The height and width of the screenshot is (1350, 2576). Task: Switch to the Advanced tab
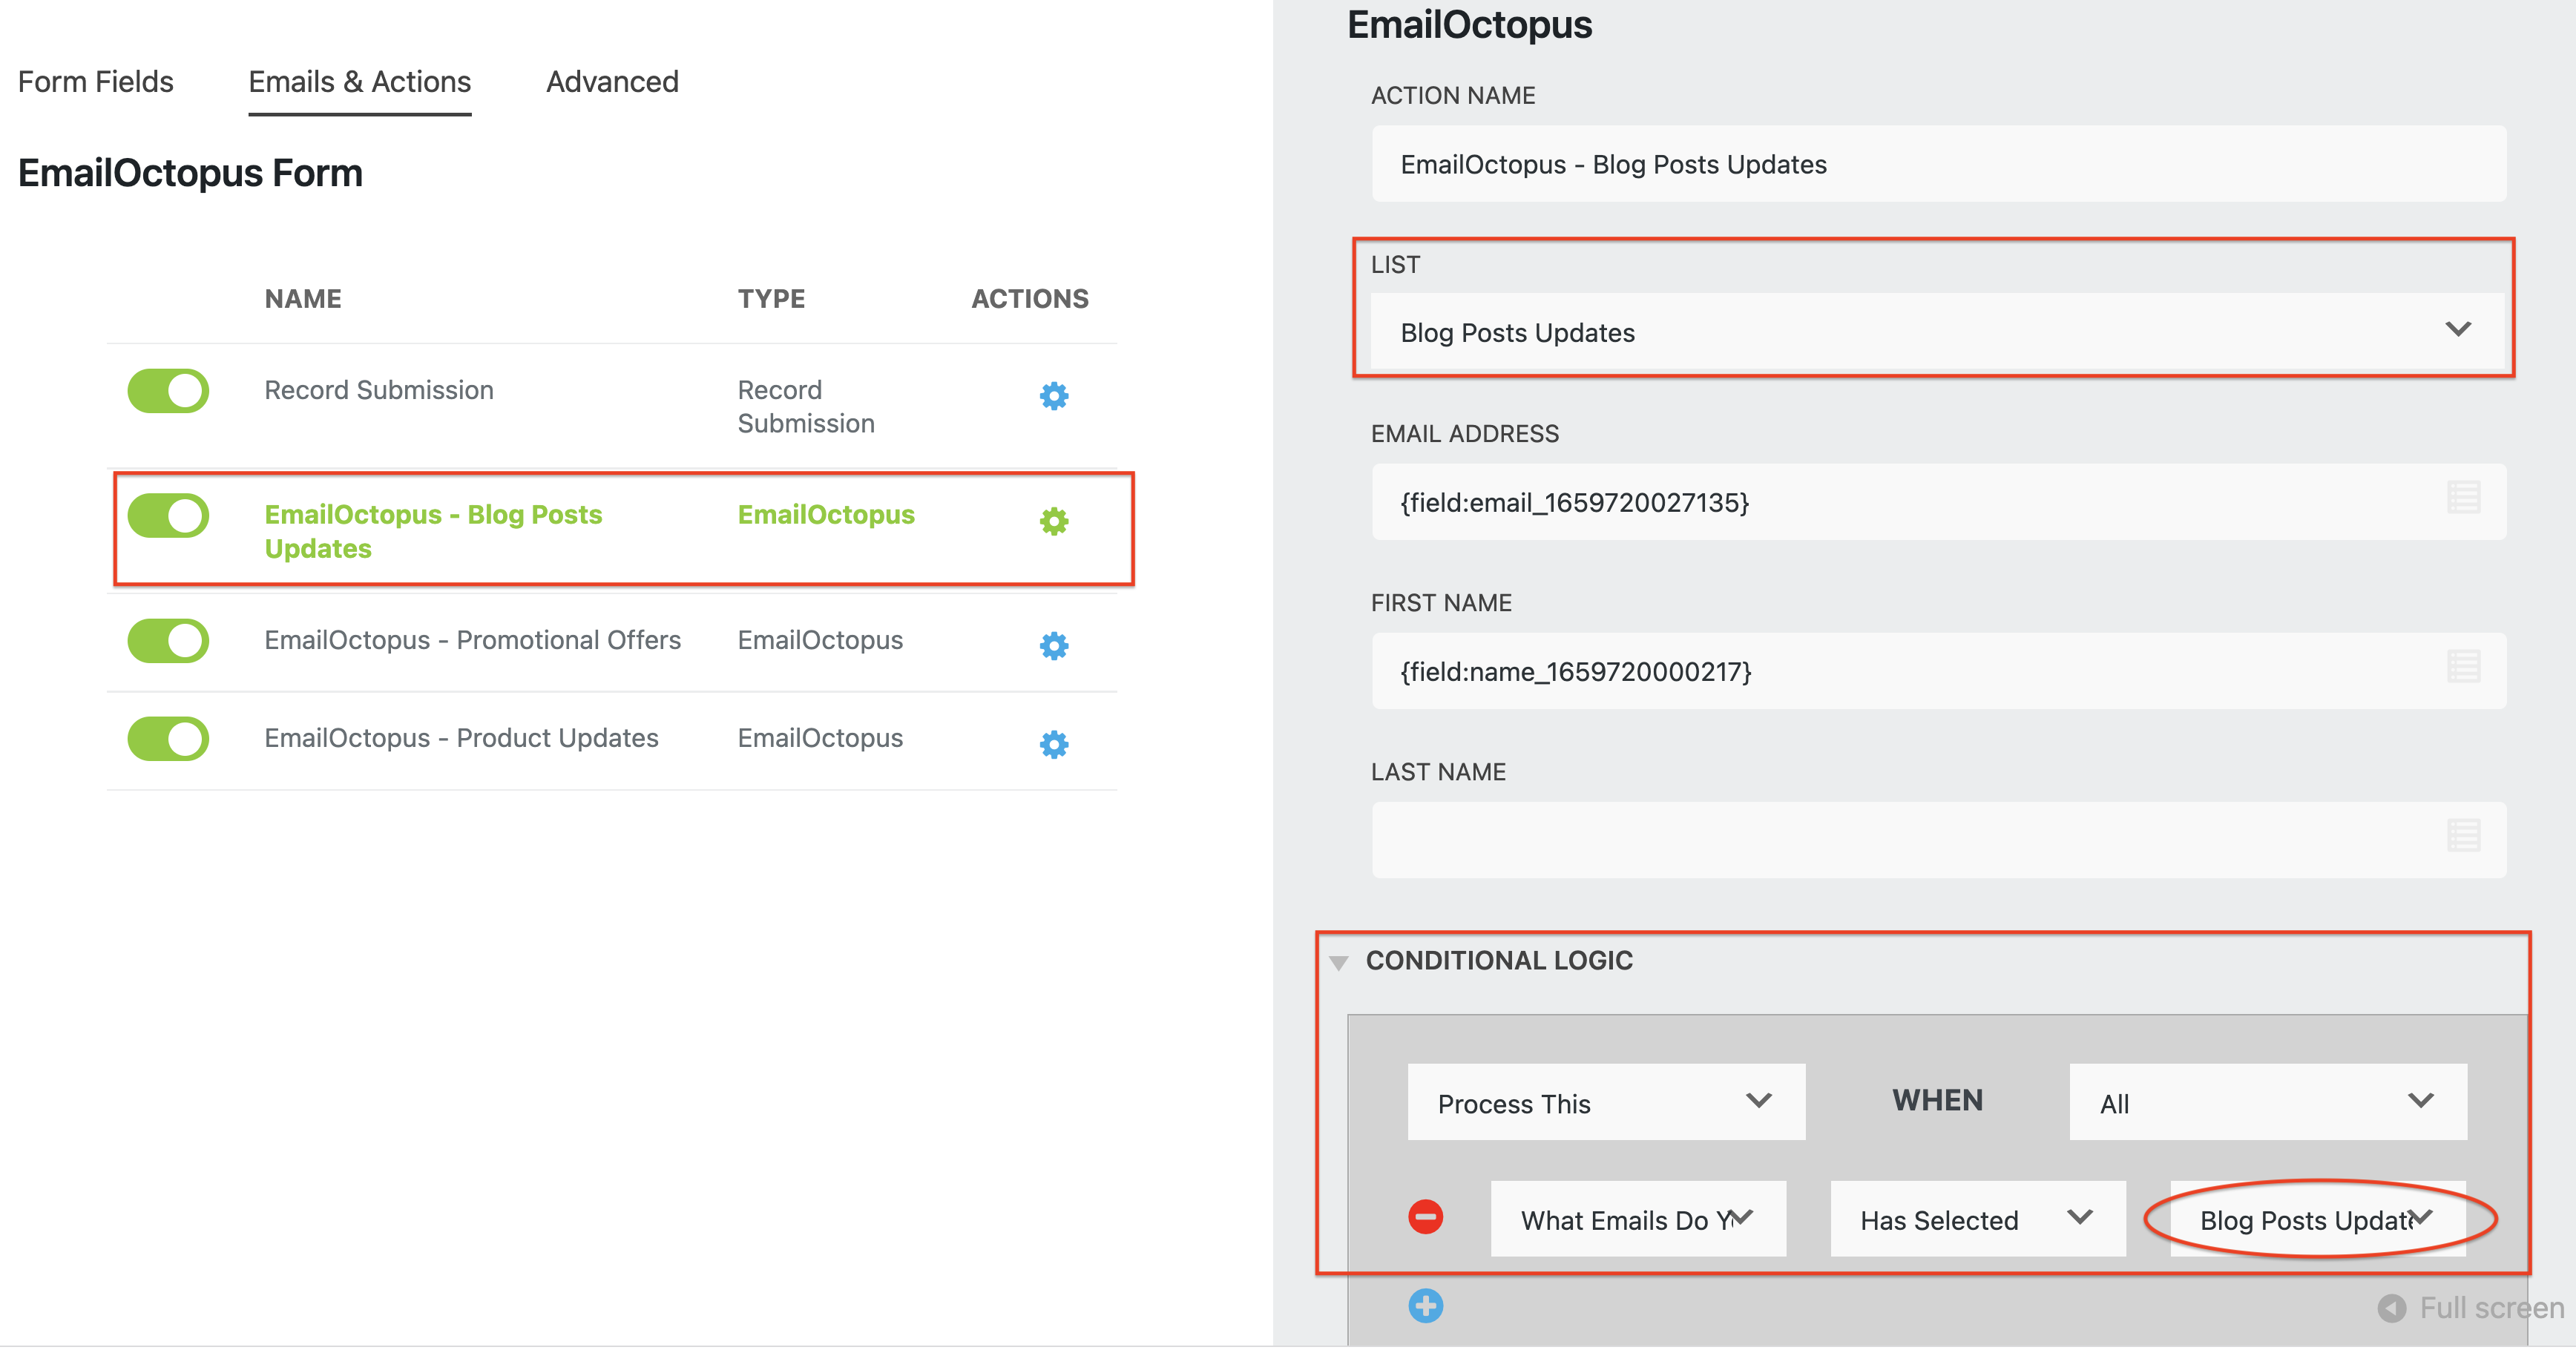[x=611, y=81]
